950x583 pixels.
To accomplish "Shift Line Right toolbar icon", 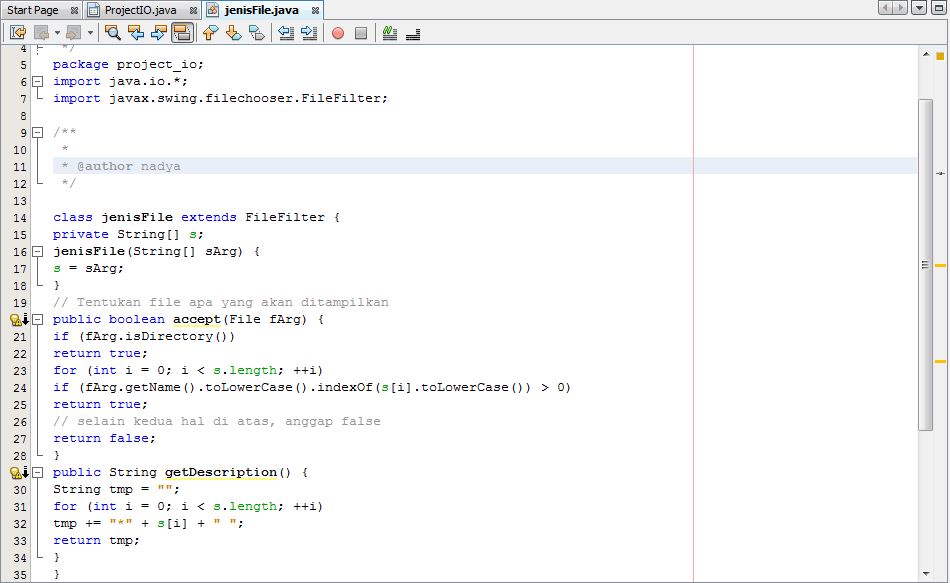I will pos(309,33).
